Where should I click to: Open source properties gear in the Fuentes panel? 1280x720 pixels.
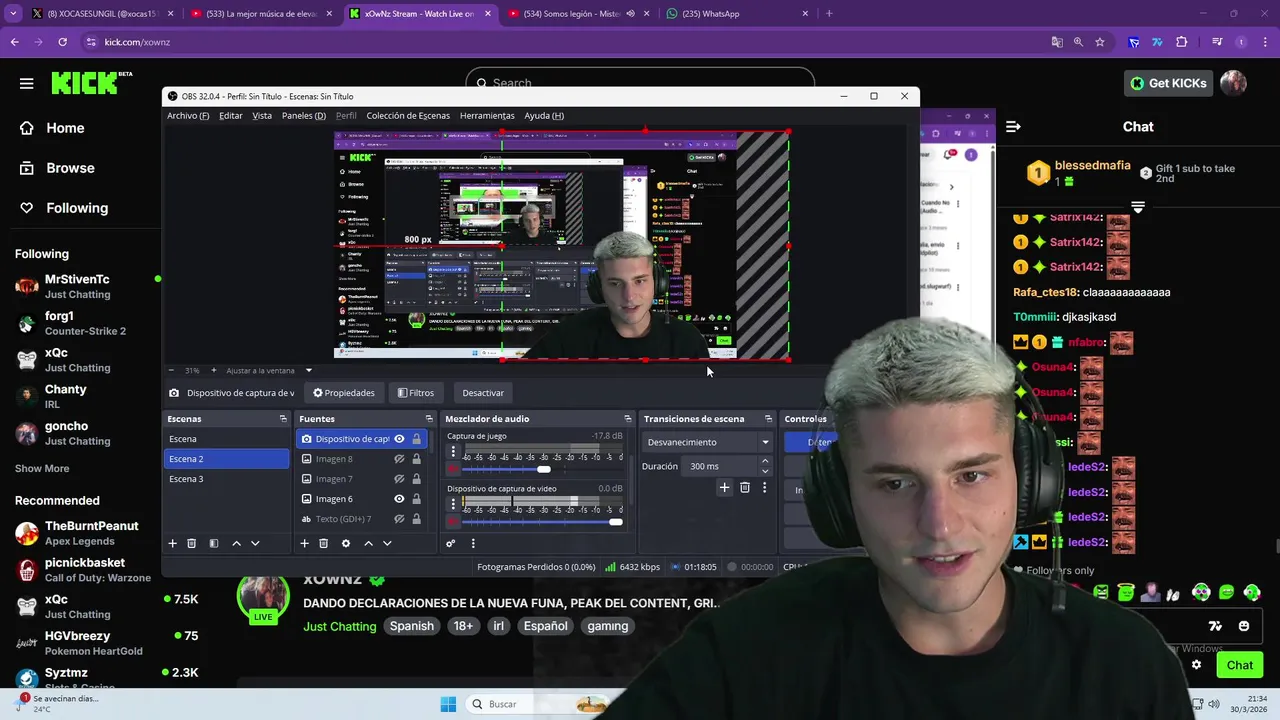coord(346,543)
